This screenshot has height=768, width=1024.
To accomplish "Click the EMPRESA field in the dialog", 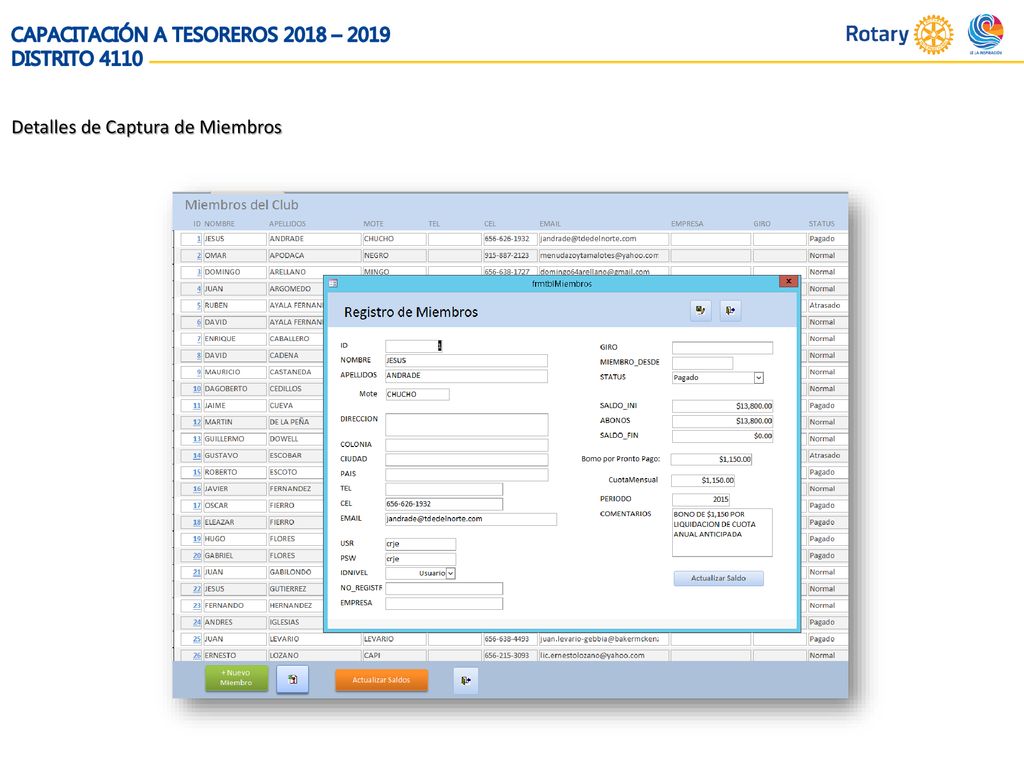I will click(x=444, y=603).
